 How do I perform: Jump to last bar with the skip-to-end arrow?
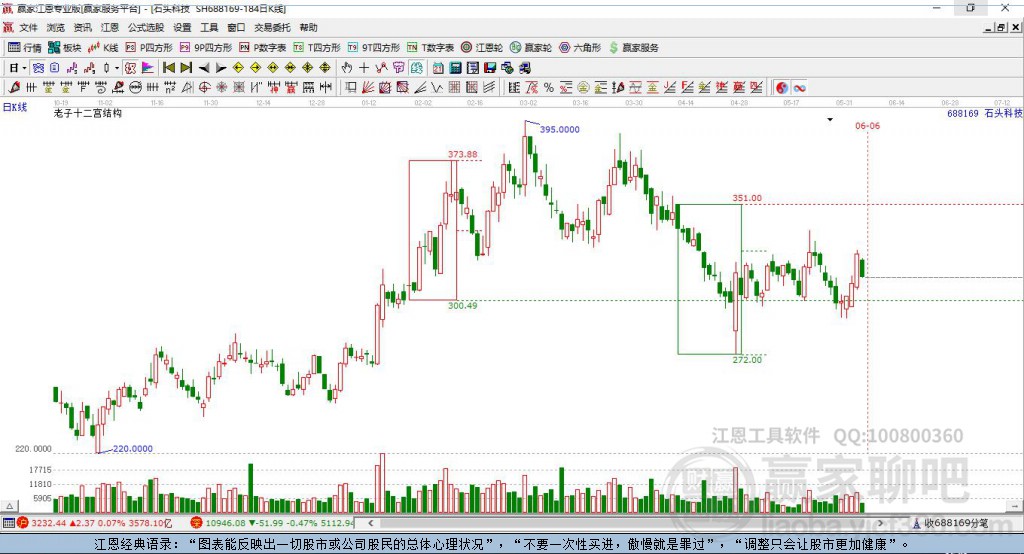point(186,68)
